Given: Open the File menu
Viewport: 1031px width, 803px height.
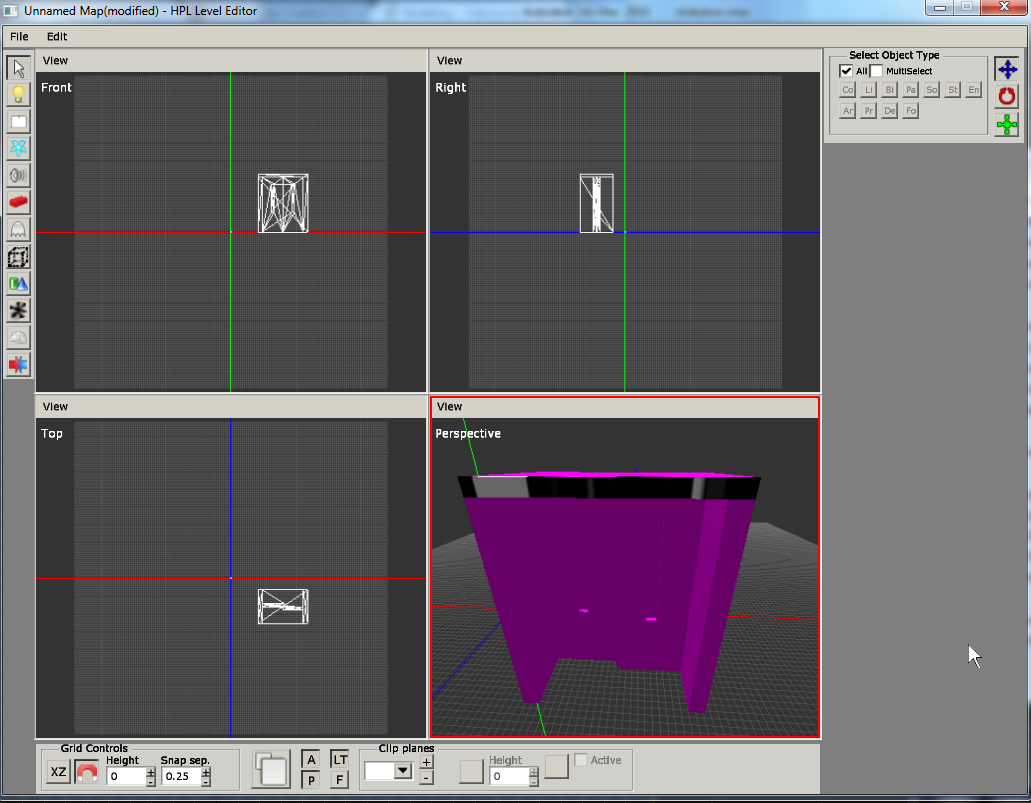Looking at the screenshot, I should coord(19,36).
